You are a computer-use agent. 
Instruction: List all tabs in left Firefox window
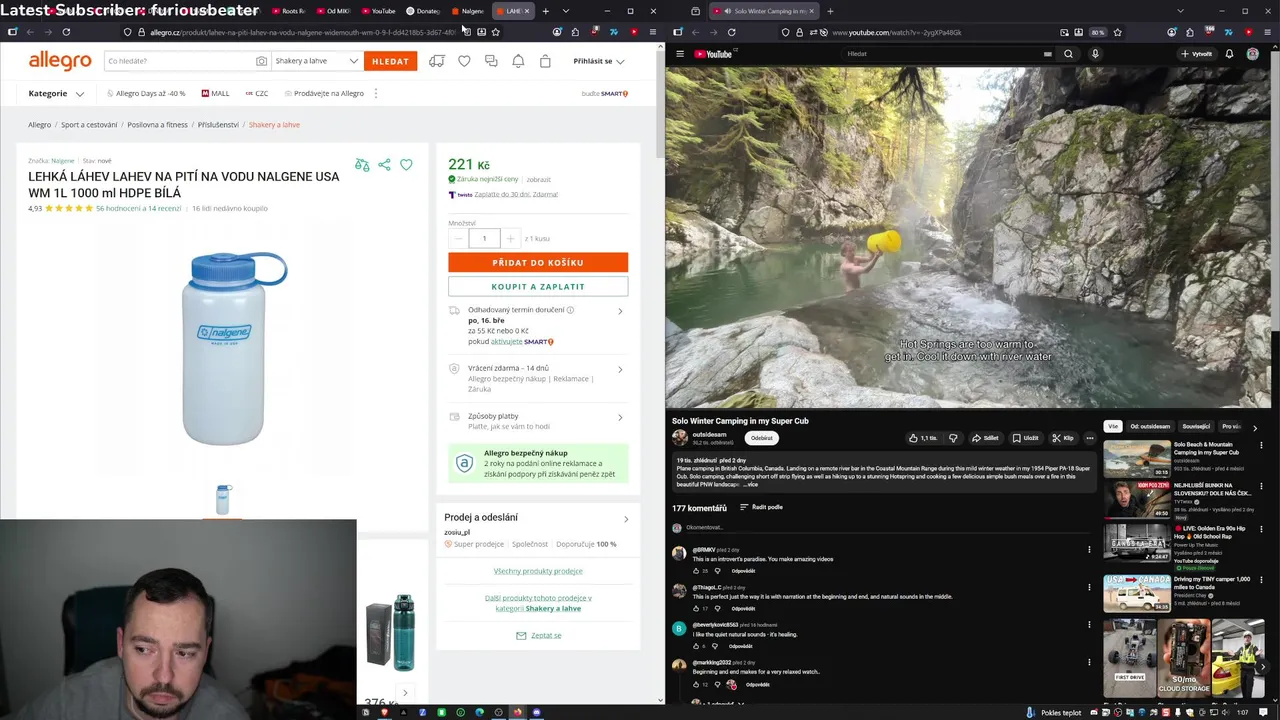566,11
